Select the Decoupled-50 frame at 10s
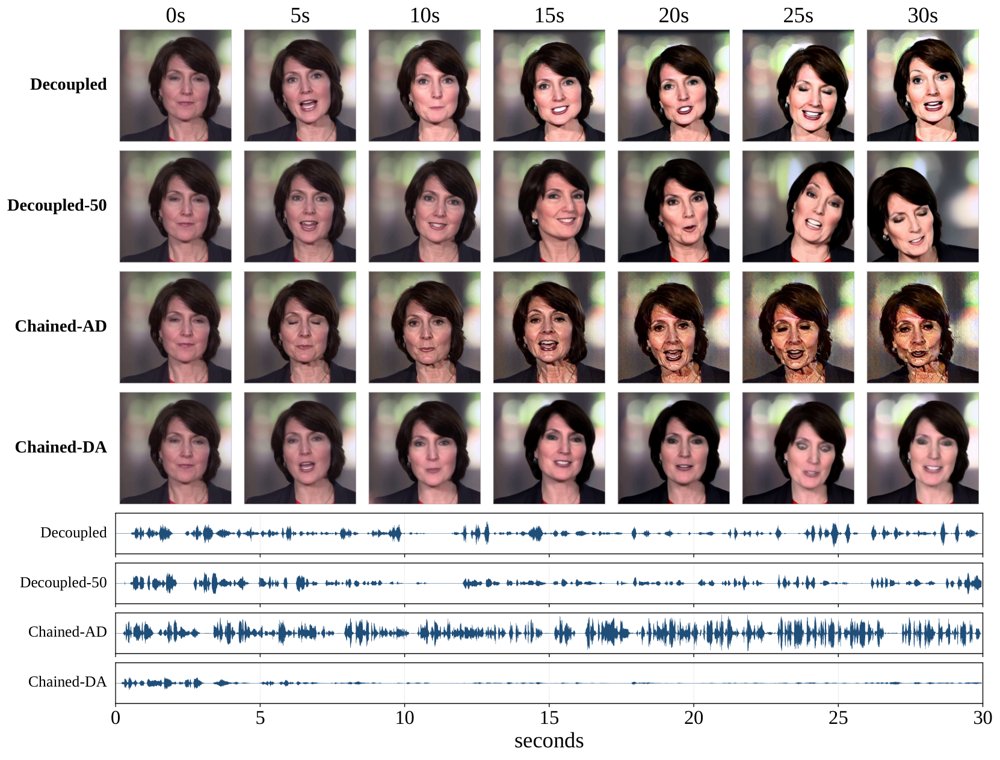 click(424, 207)
